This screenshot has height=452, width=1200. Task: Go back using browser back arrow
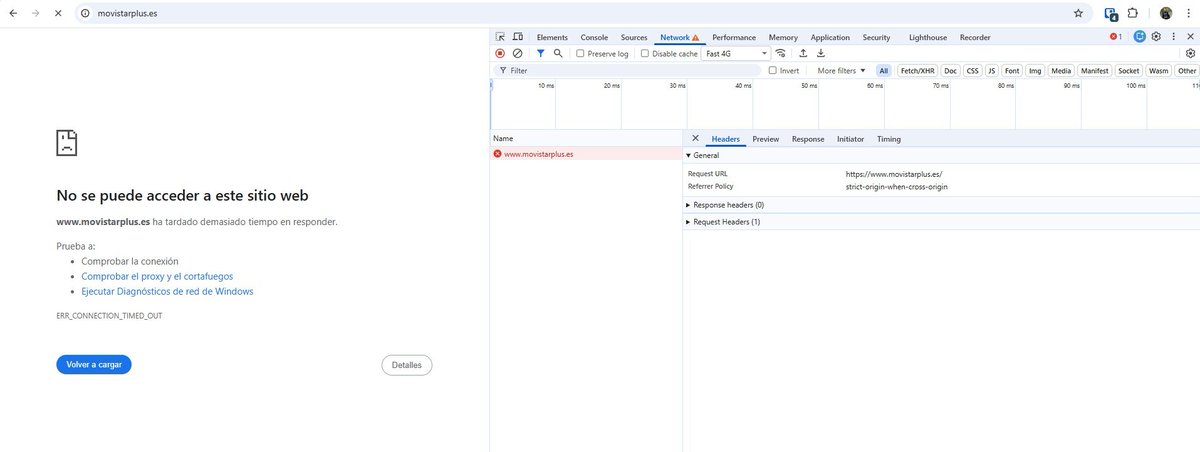click(x=13, y=14)
